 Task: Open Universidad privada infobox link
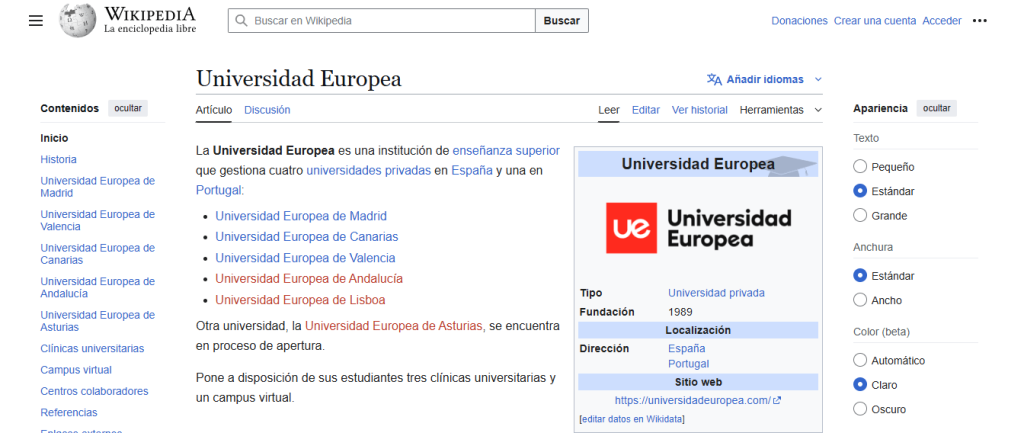716,293
